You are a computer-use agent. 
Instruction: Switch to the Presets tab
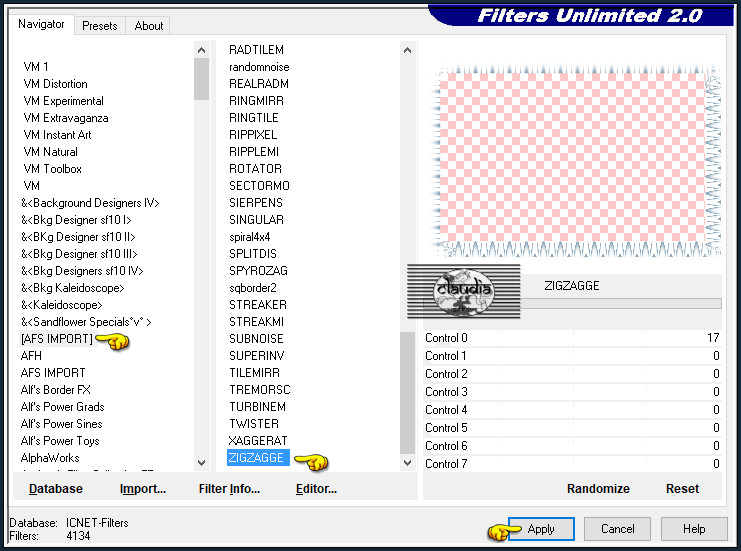[x=100, y=26]
